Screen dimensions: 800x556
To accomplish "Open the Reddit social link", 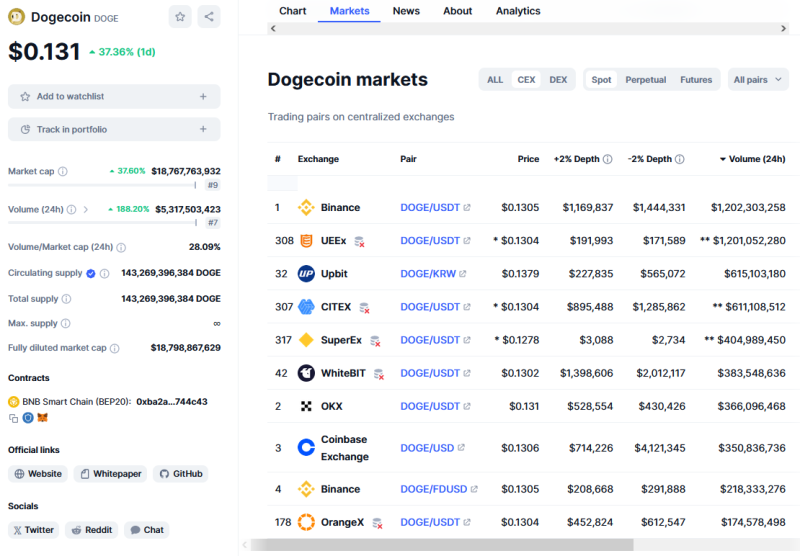I will click(92, 530).
